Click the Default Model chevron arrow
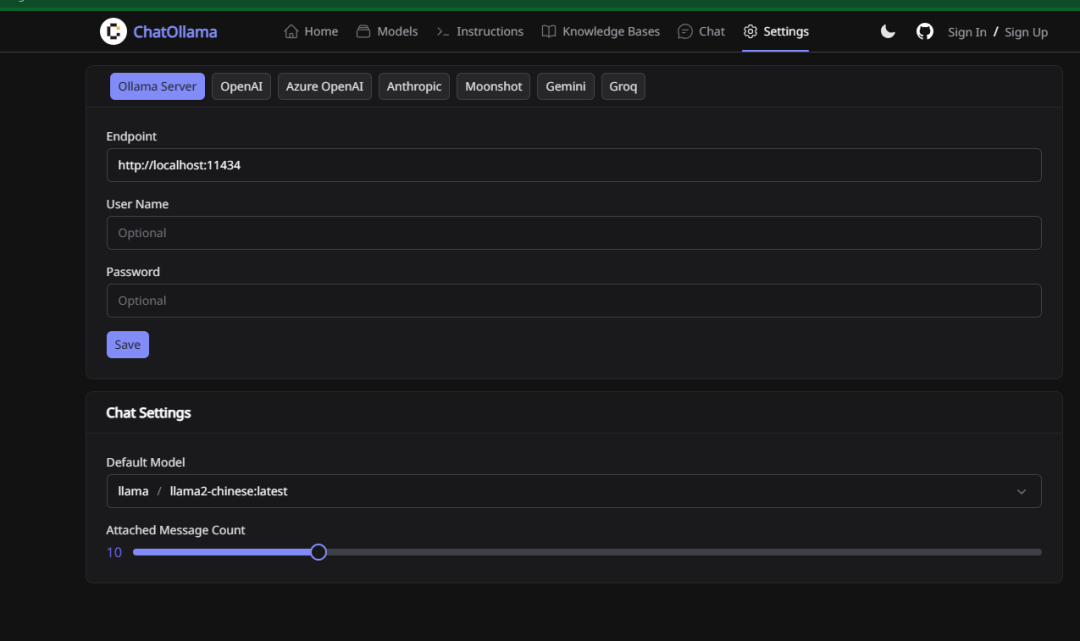Viewport: 1080px width, 641px height. click(x=1021, y=492)
